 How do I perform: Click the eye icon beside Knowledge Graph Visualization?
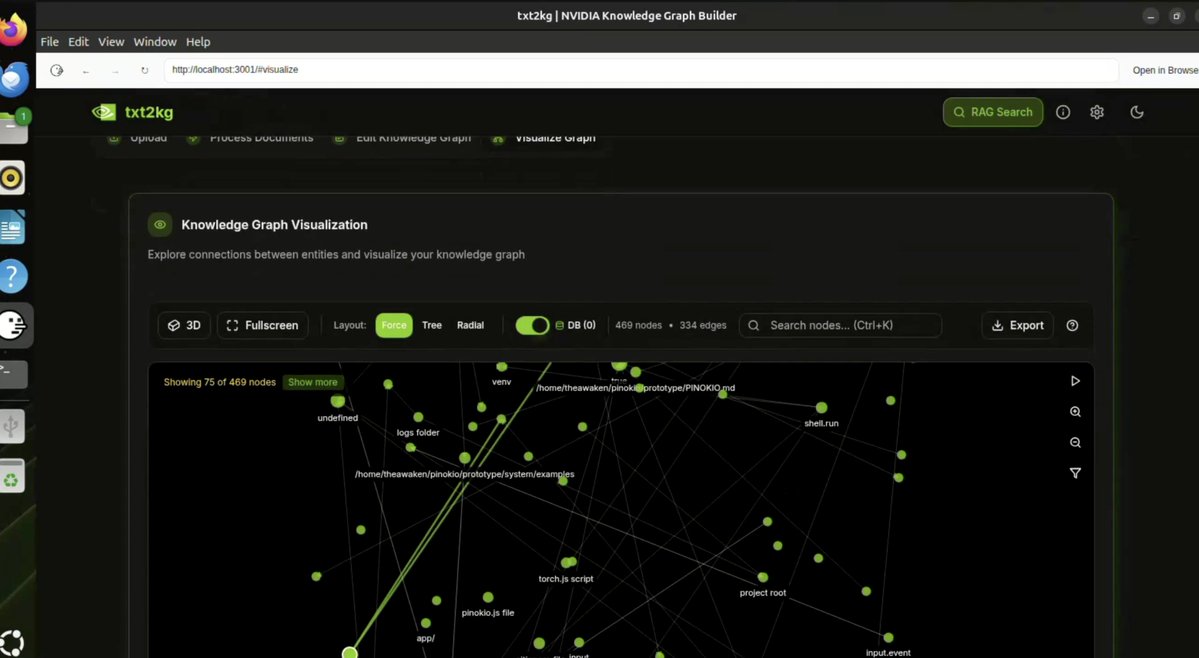pos(160,225)
